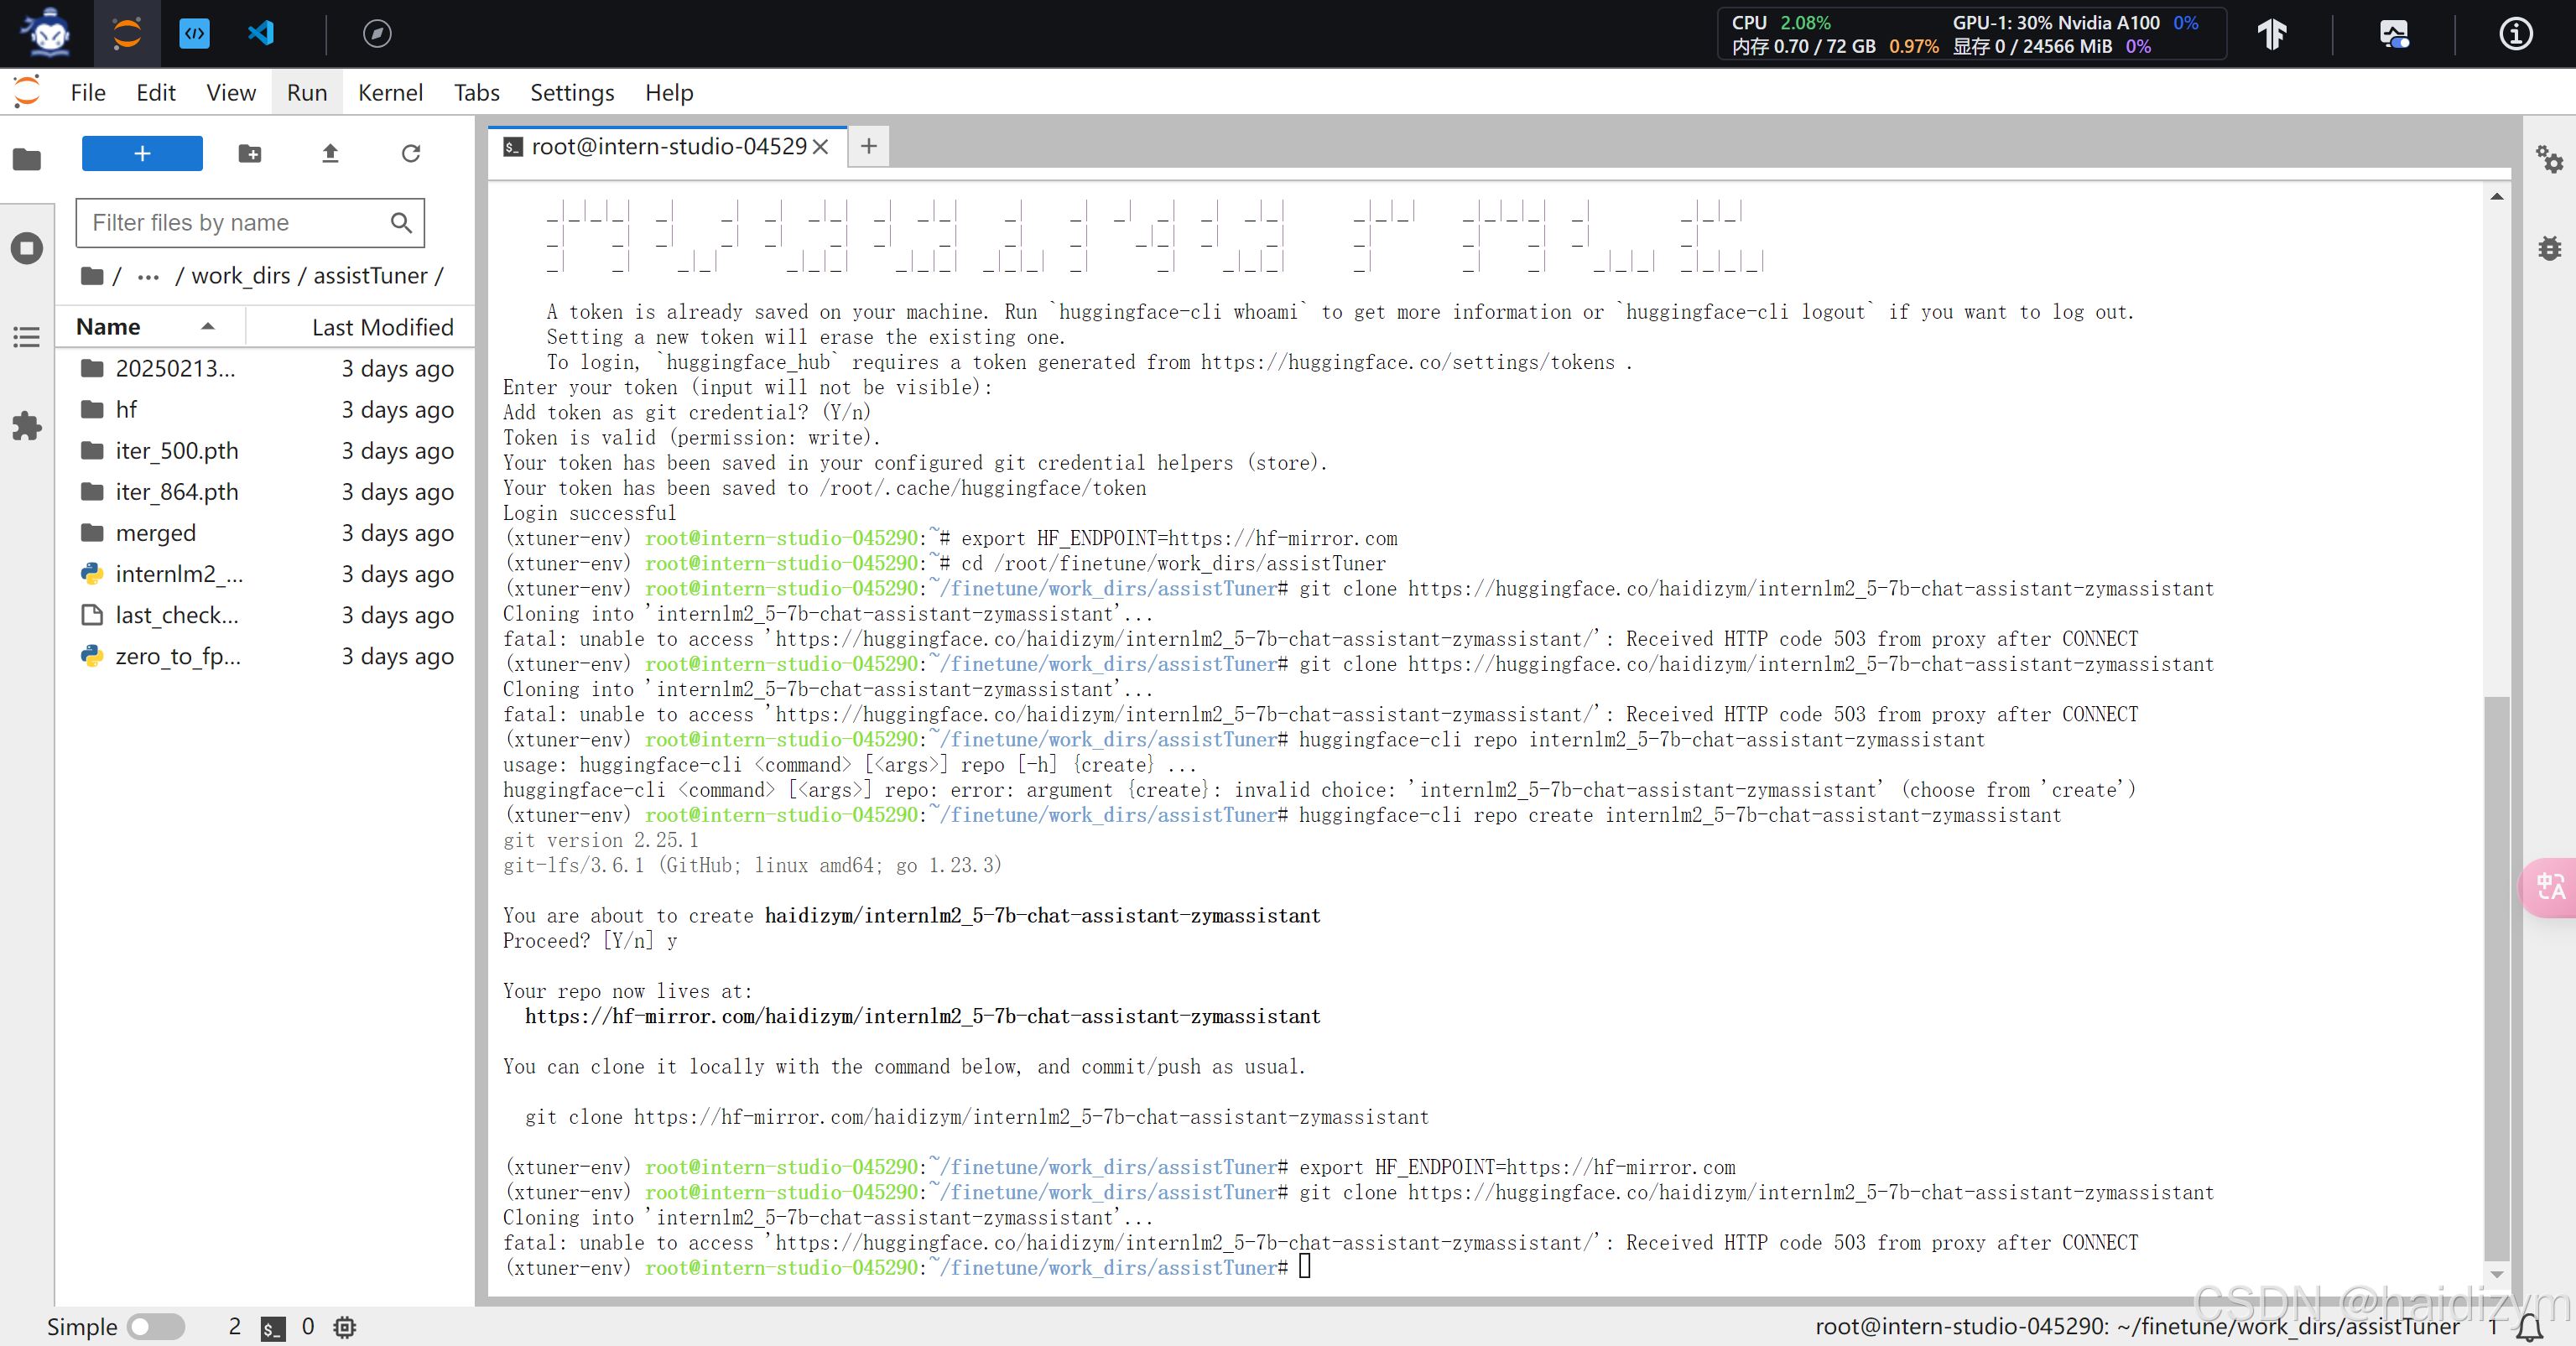Click the status bar terminal path text
The height and width of the screenshot is (1346, 2576).
[2136, 1326]
